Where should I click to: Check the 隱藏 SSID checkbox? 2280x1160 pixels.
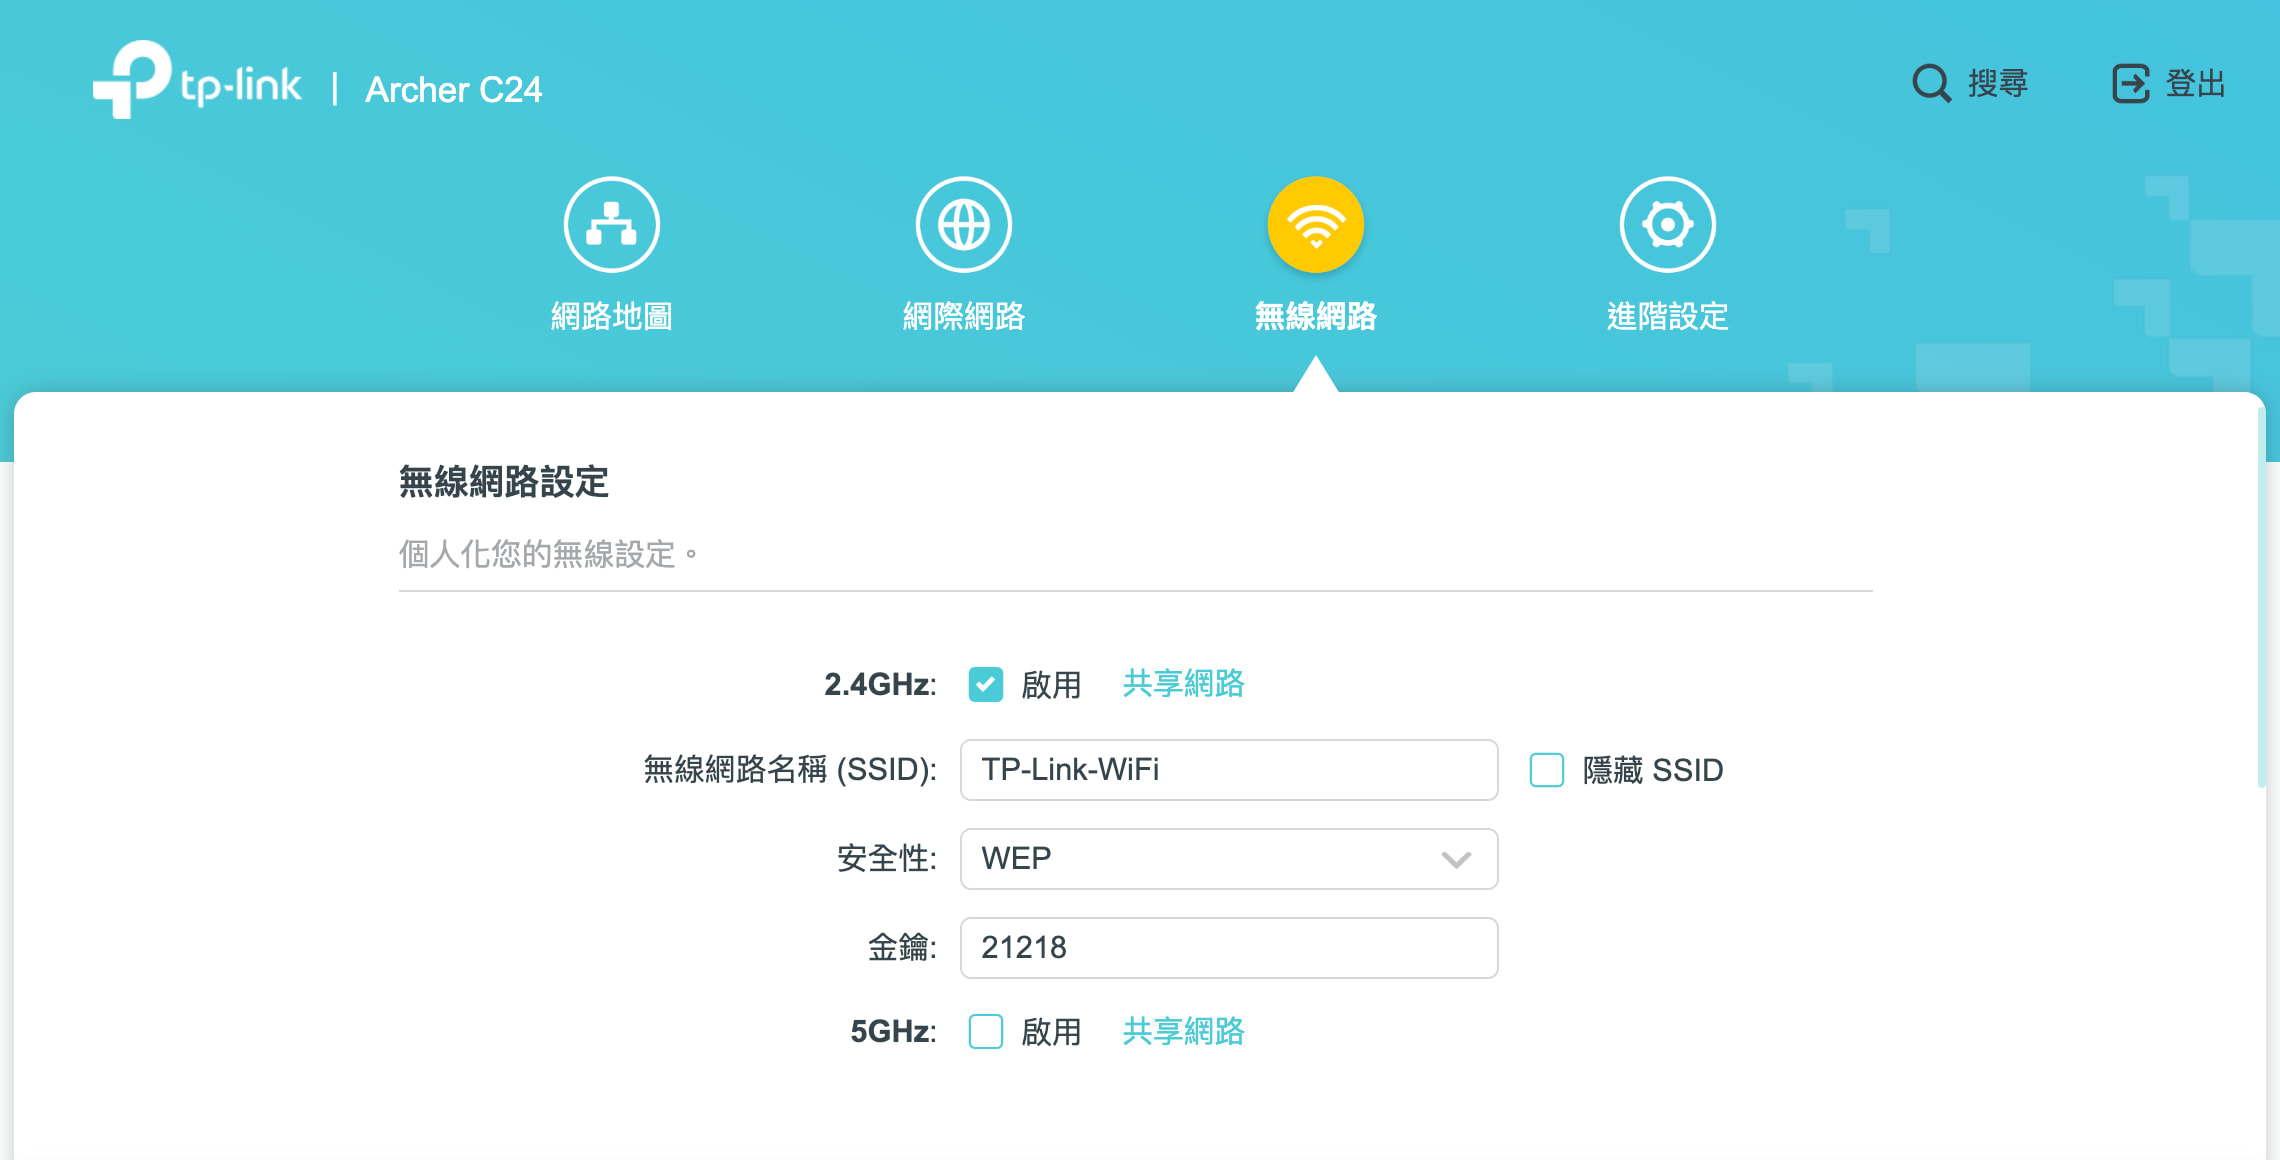point(1546,770)
